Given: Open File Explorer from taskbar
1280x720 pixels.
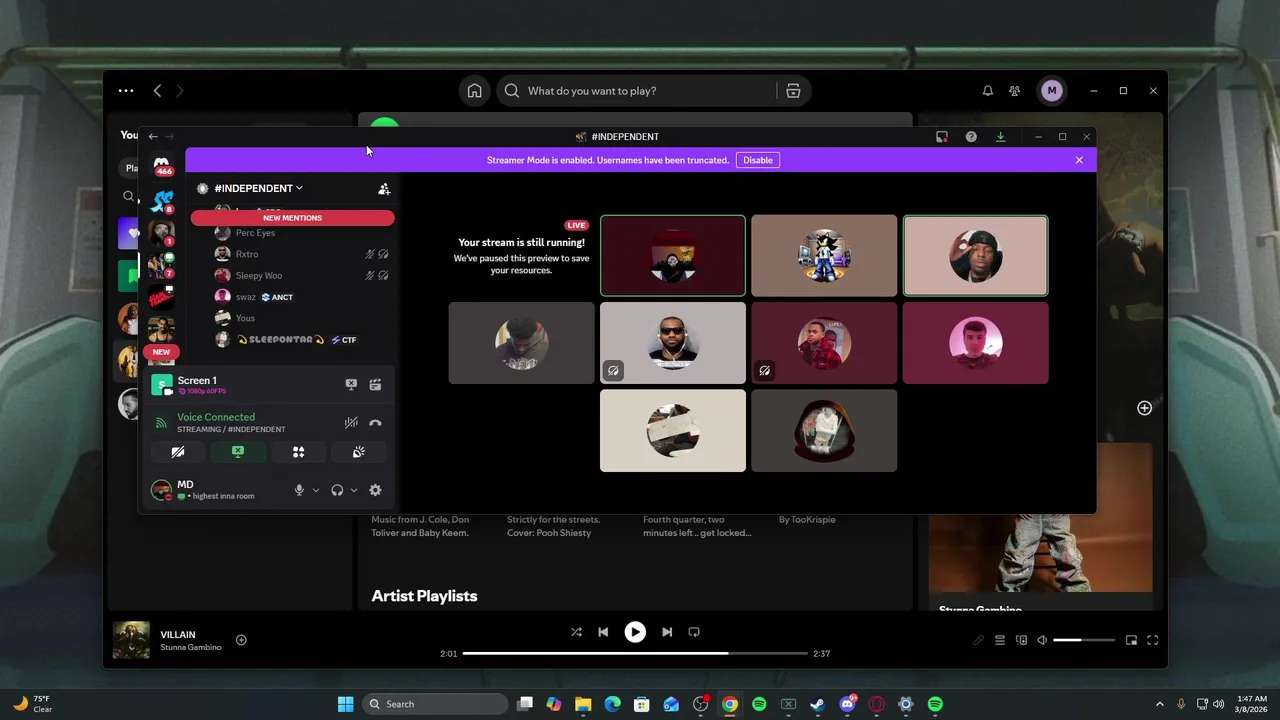Looking at the screenshot, I should [x=583, y=704].
